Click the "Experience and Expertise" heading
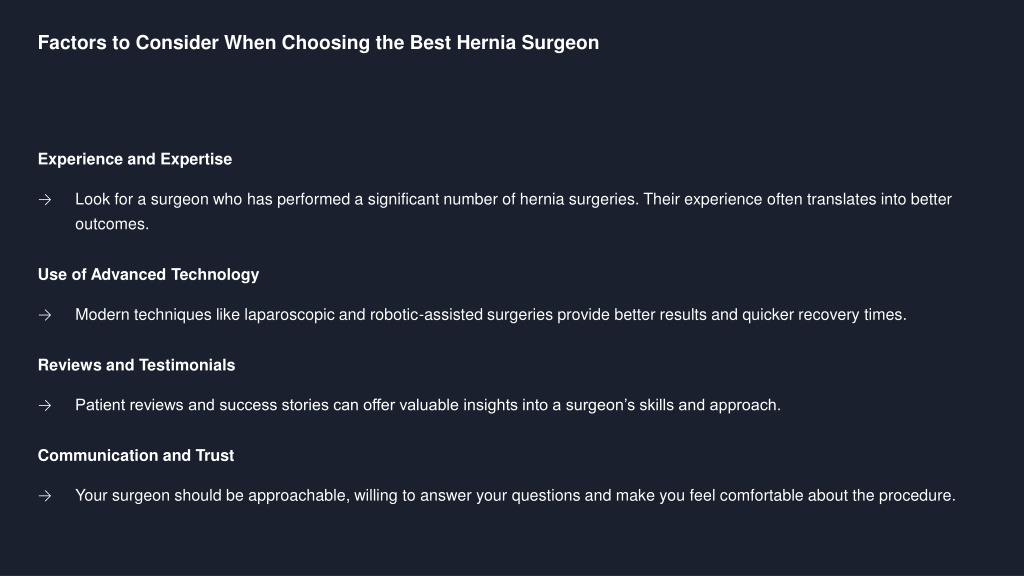1024x576 pixels. pos(135,159)
